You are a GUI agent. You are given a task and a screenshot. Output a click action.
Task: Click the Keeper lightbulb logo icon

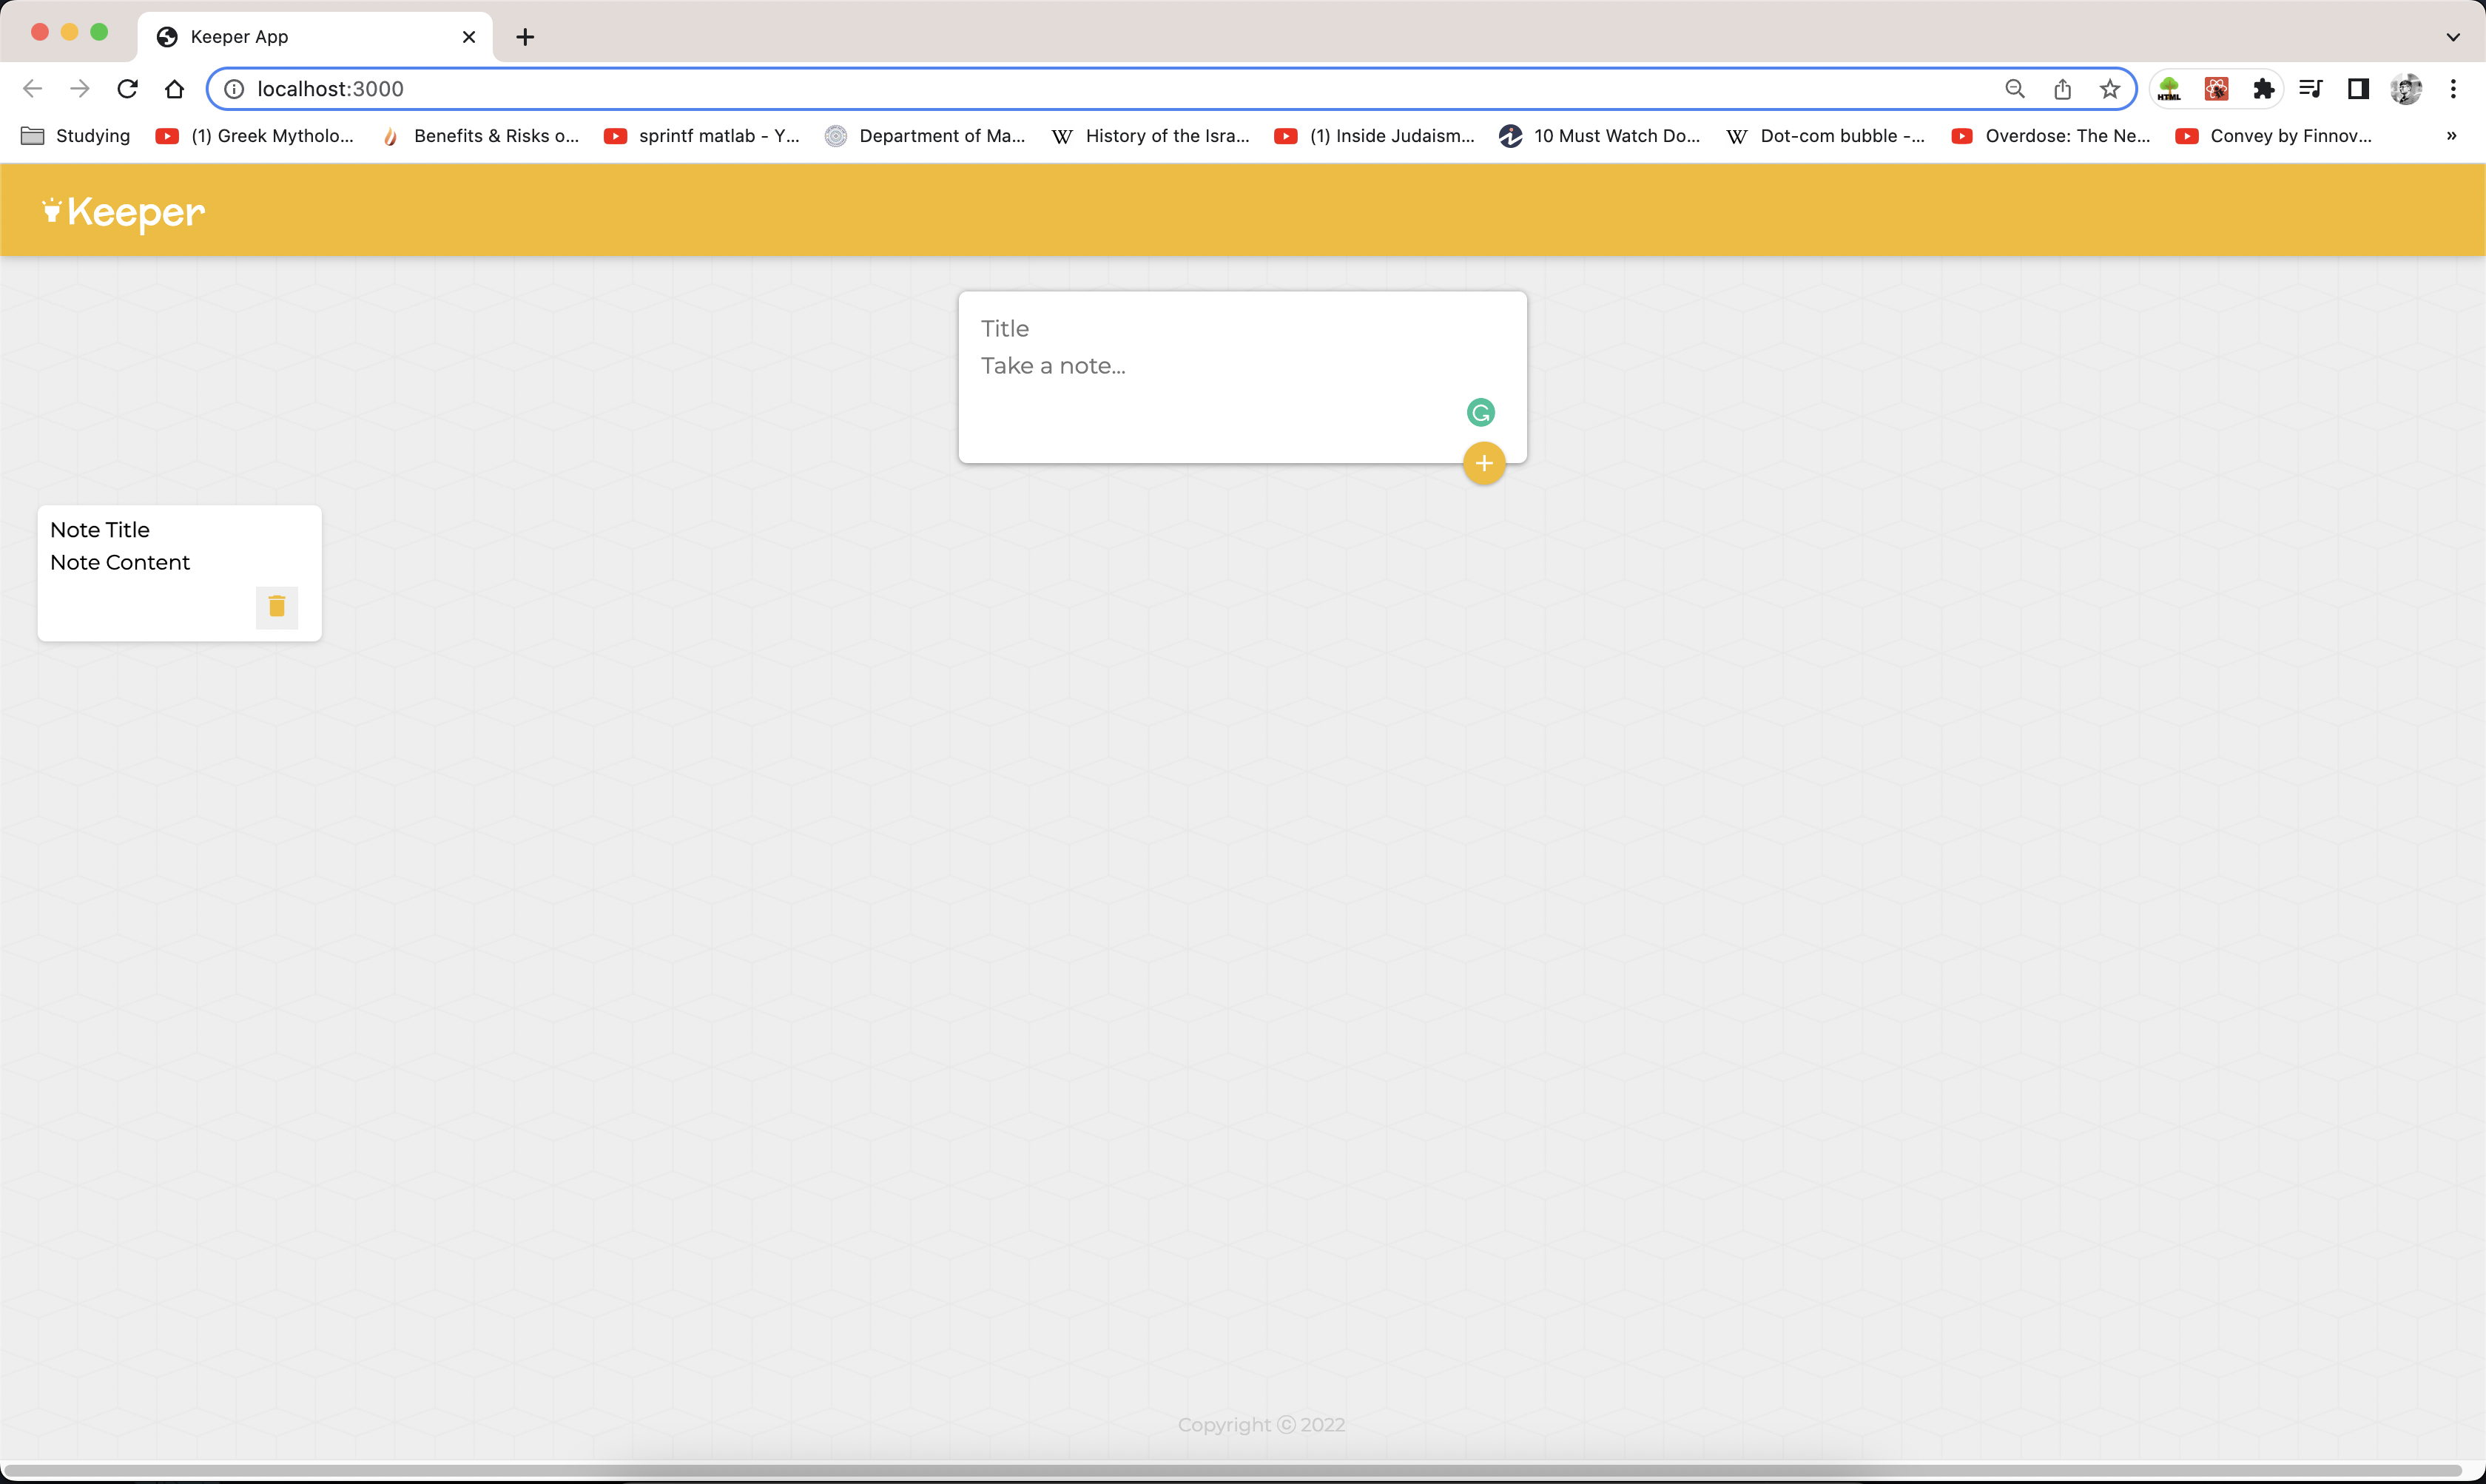(52, 210)
